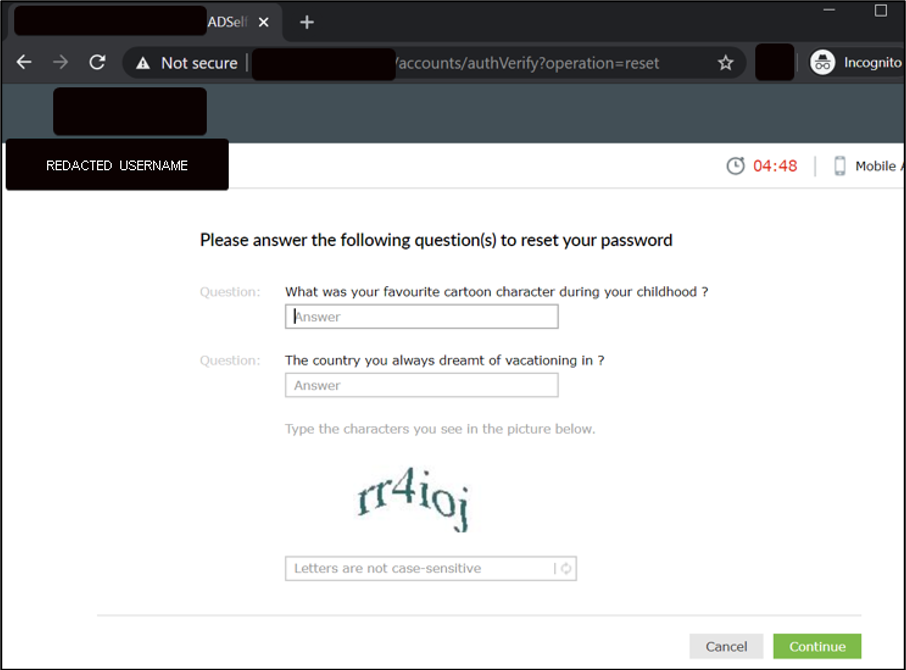The image size is (906, 670).
Task: Click the Cancel button
Action: point(726,646)
